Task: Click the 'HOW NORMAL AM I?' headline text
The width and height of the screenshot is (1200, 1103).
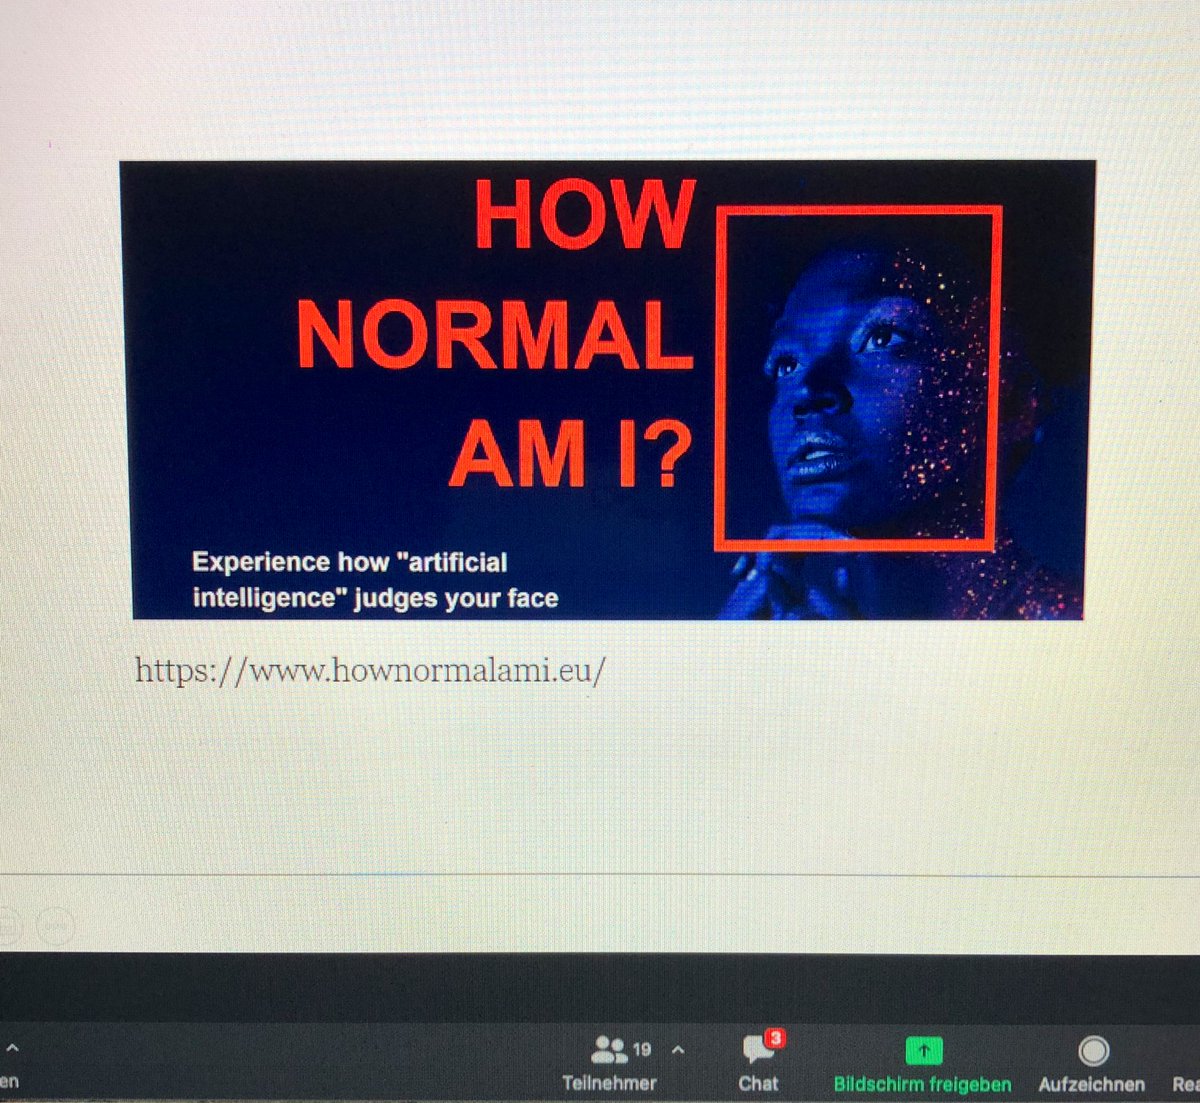Action: click(x=496, y=333)
